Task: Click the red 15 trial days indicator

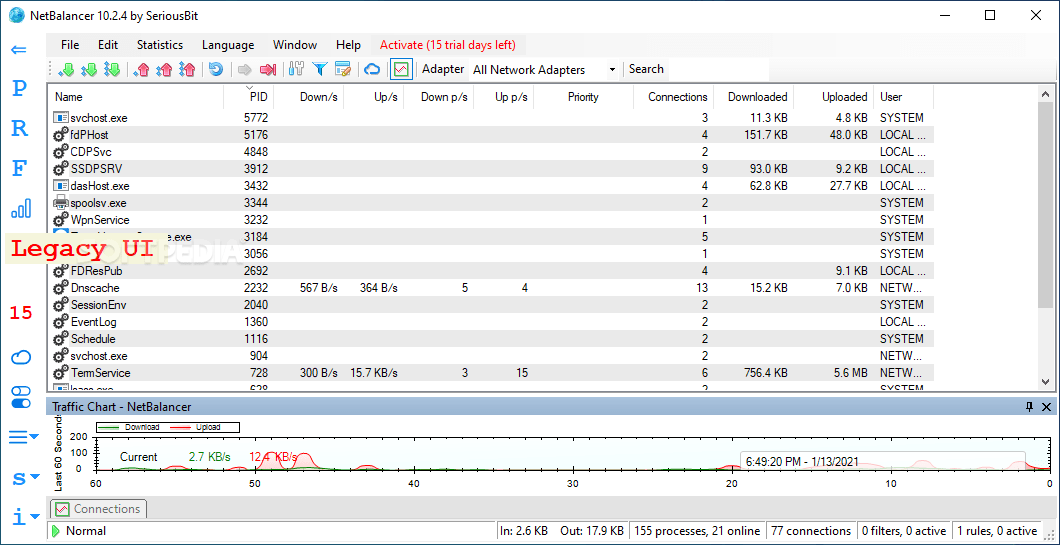Action: pyautogui.click(x=20, y=313)
